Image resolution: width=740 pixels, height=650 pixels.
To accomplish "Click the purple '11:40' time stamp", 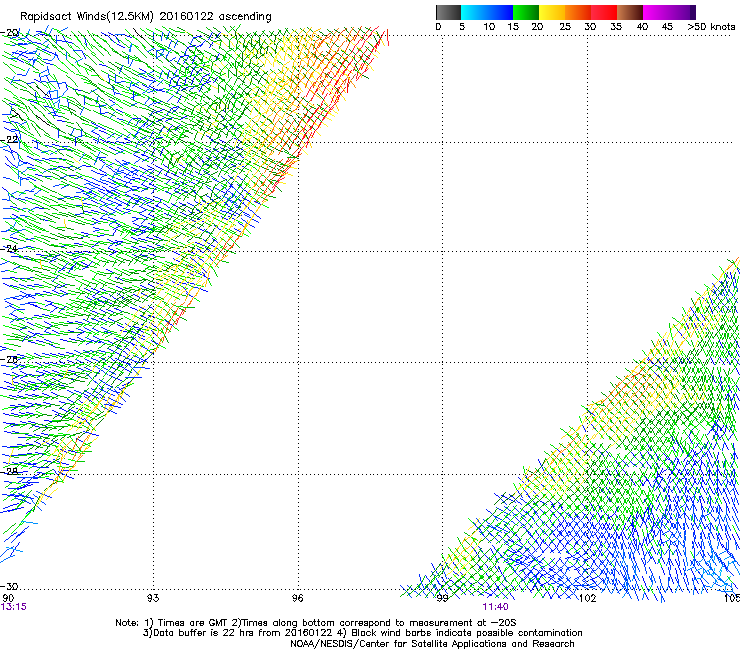I will 496,607.
